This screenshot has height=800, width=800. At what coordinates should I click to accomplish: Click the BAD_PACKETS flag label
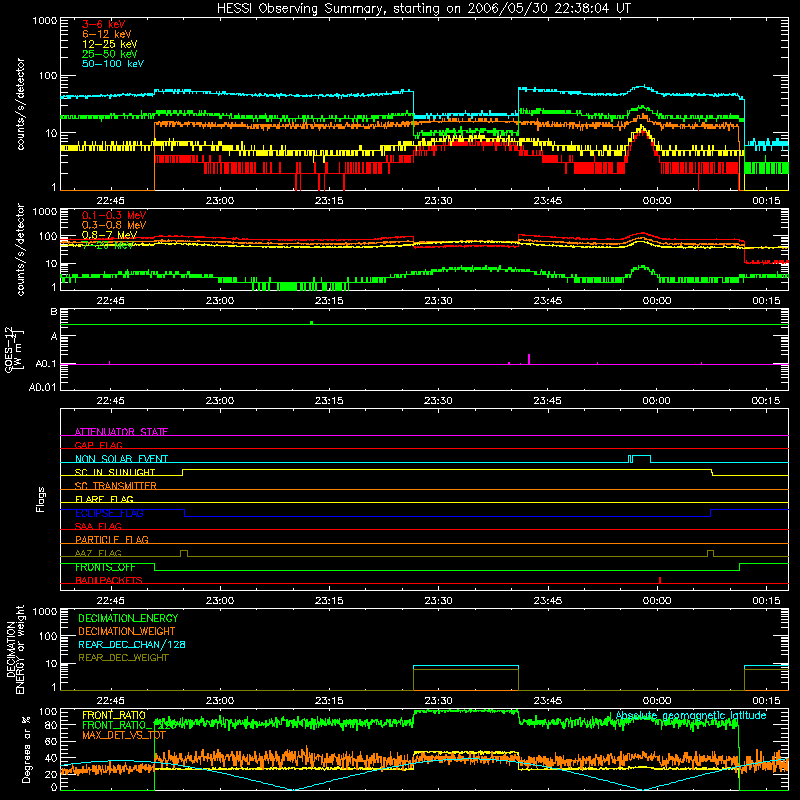(109, 580)
